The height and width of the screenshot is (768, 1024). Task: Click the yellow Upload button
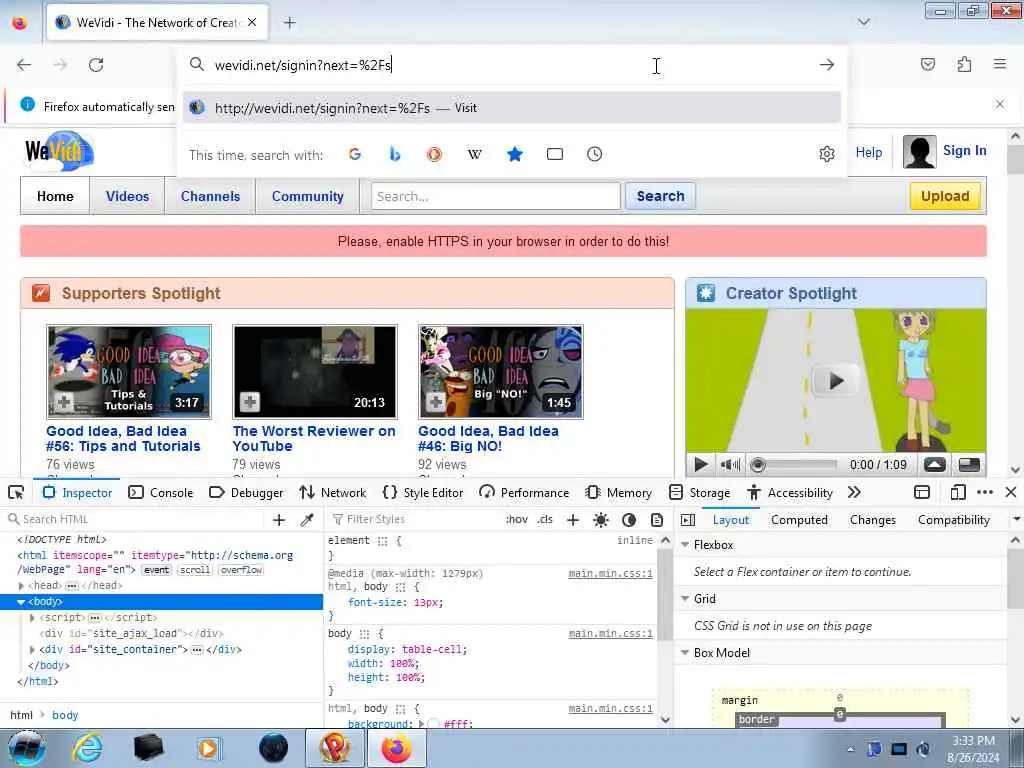tap(945, 196)
